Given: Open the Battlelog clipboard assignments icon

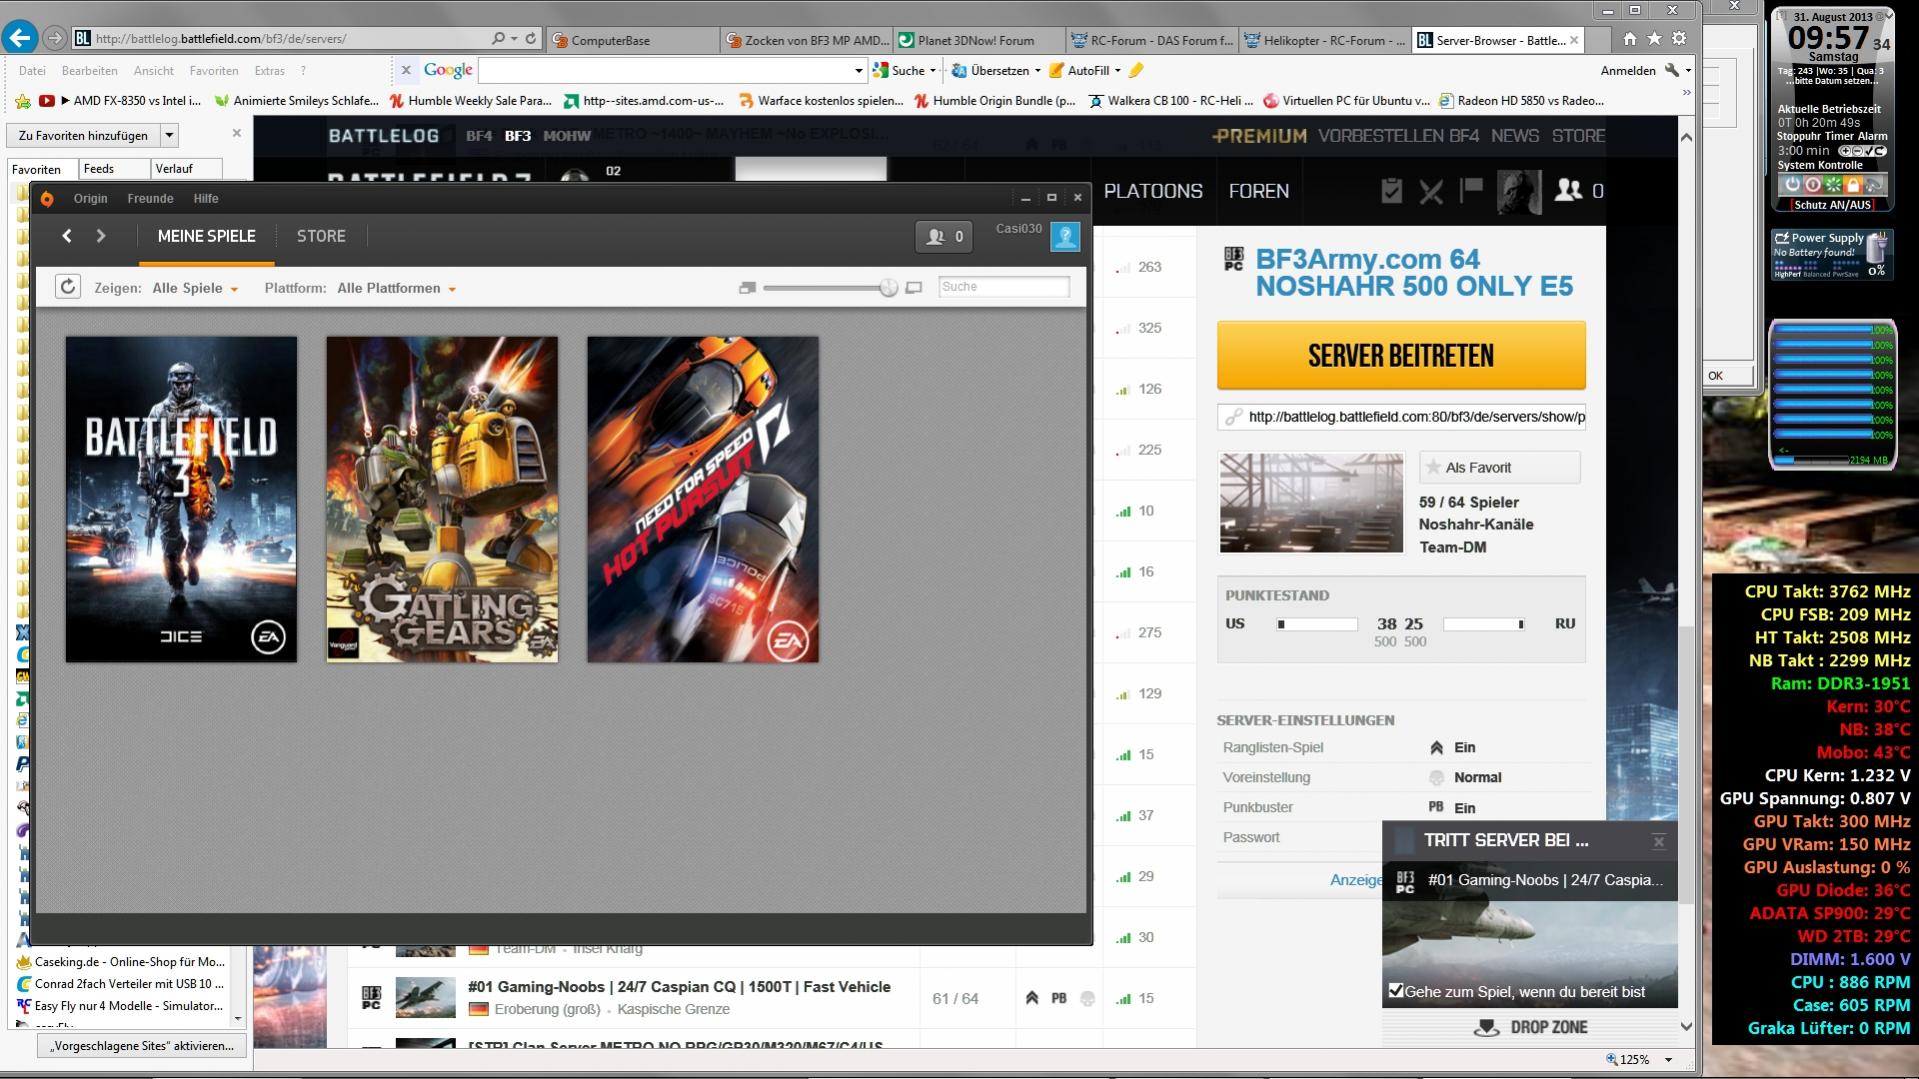Looking at the screenshot, I should click(x=1391, y=190).
